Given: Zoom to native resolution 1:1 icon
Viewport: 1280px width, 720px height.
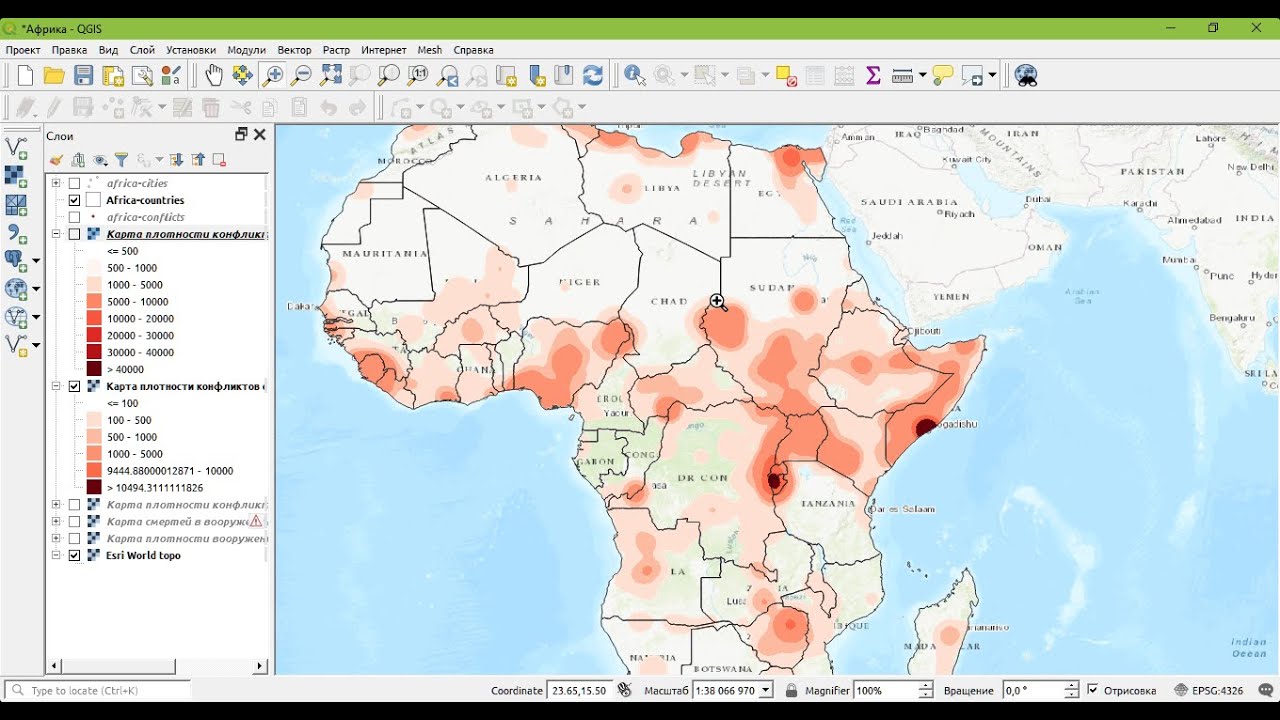Looking at the screenshot, I should point(418,75).
